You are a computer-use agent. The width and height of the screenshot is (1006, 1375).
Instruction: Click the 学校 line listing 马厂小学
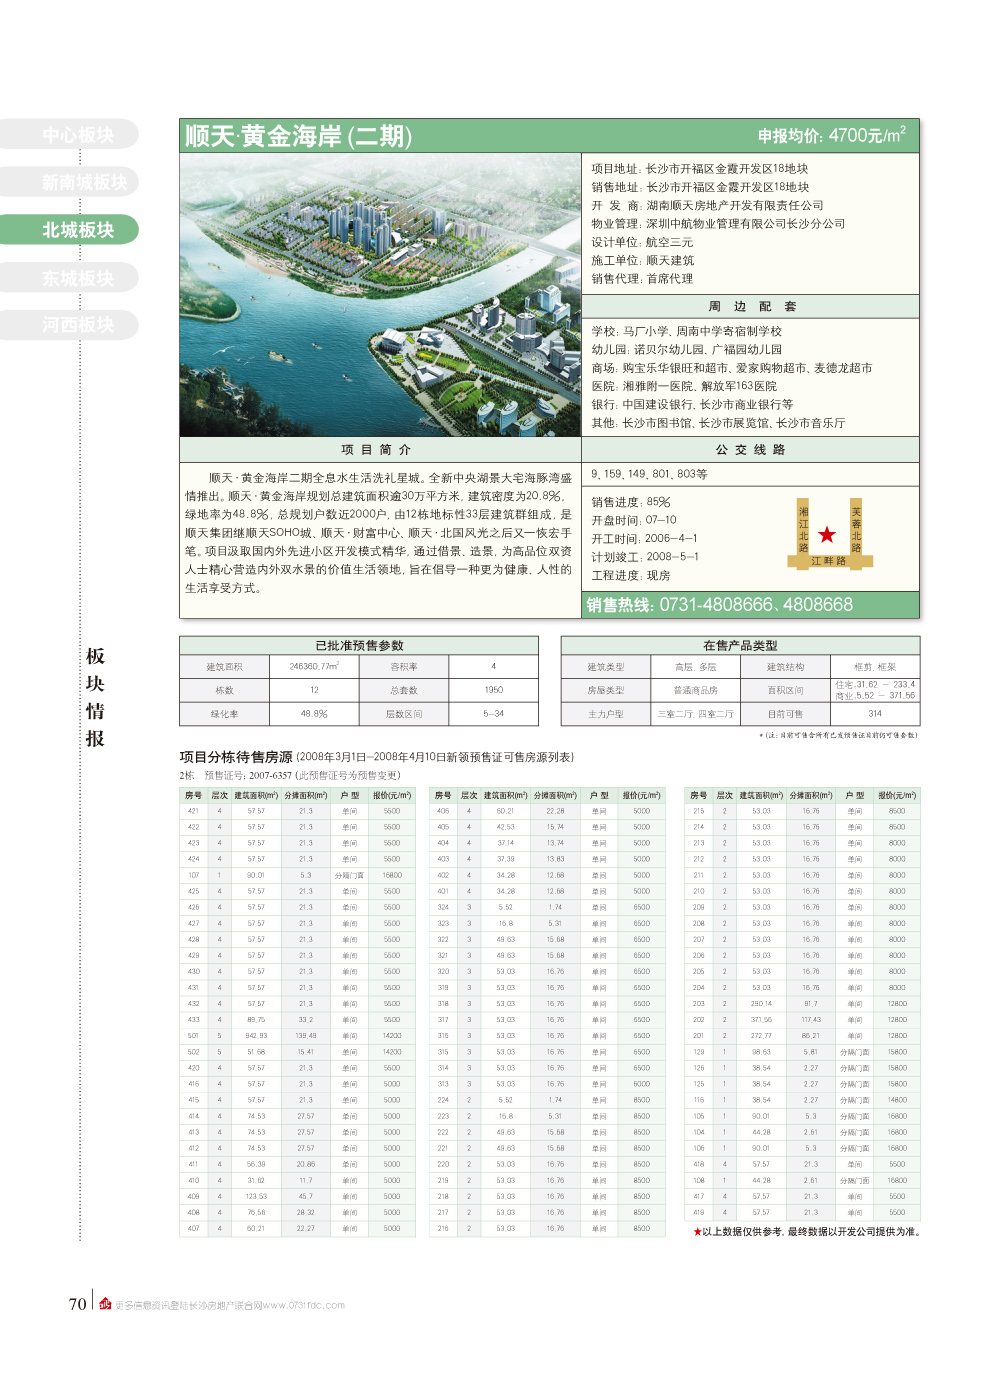click(x=686, y=331)
